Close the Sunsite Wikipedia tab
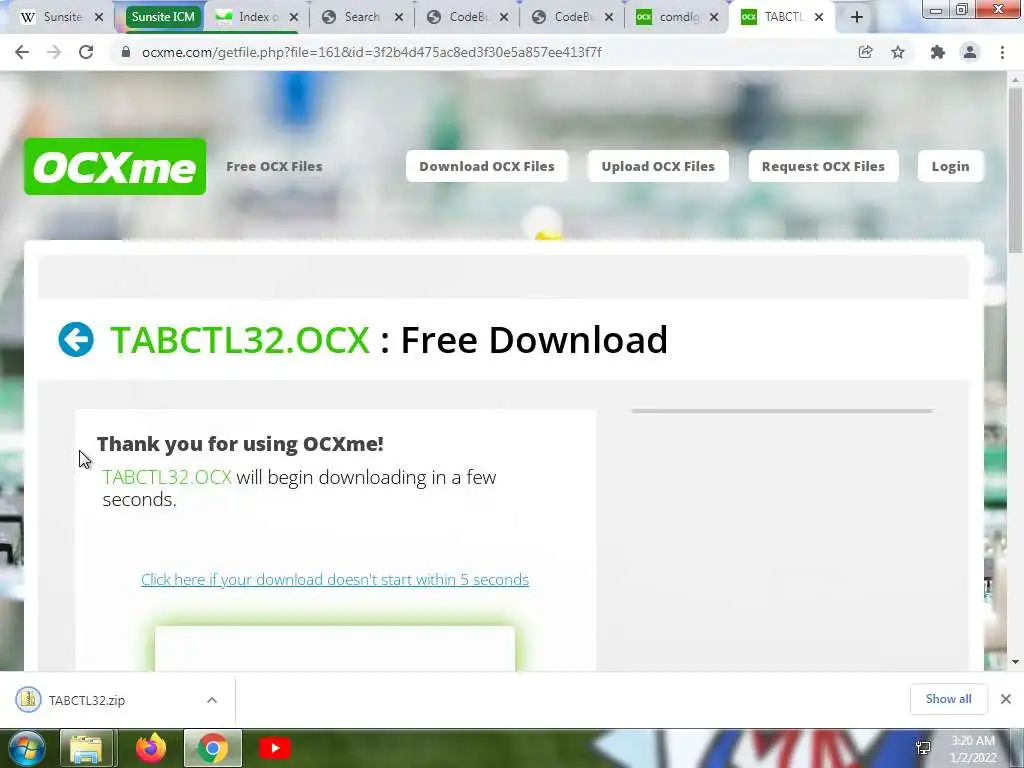Image resolution: width=1024 pixels, height=768 pixels. 99,18
